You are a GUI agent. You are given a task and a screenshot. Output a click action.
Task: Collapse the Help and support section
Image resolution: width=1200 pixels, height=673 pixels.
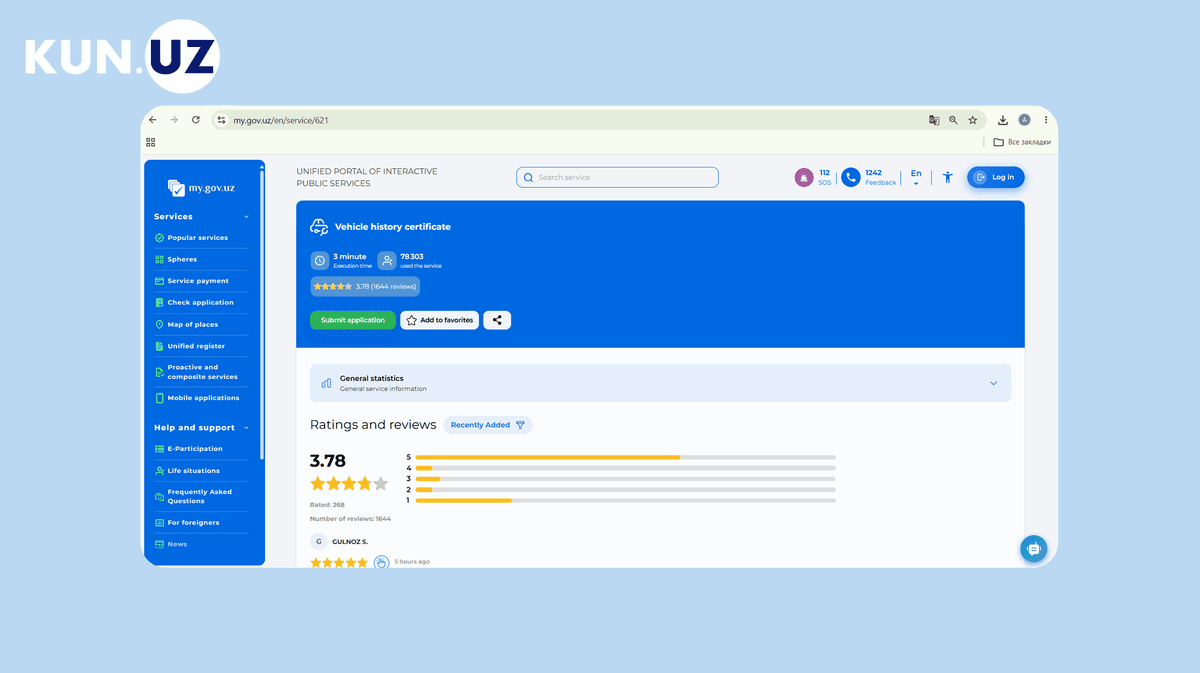click(246, 428)
